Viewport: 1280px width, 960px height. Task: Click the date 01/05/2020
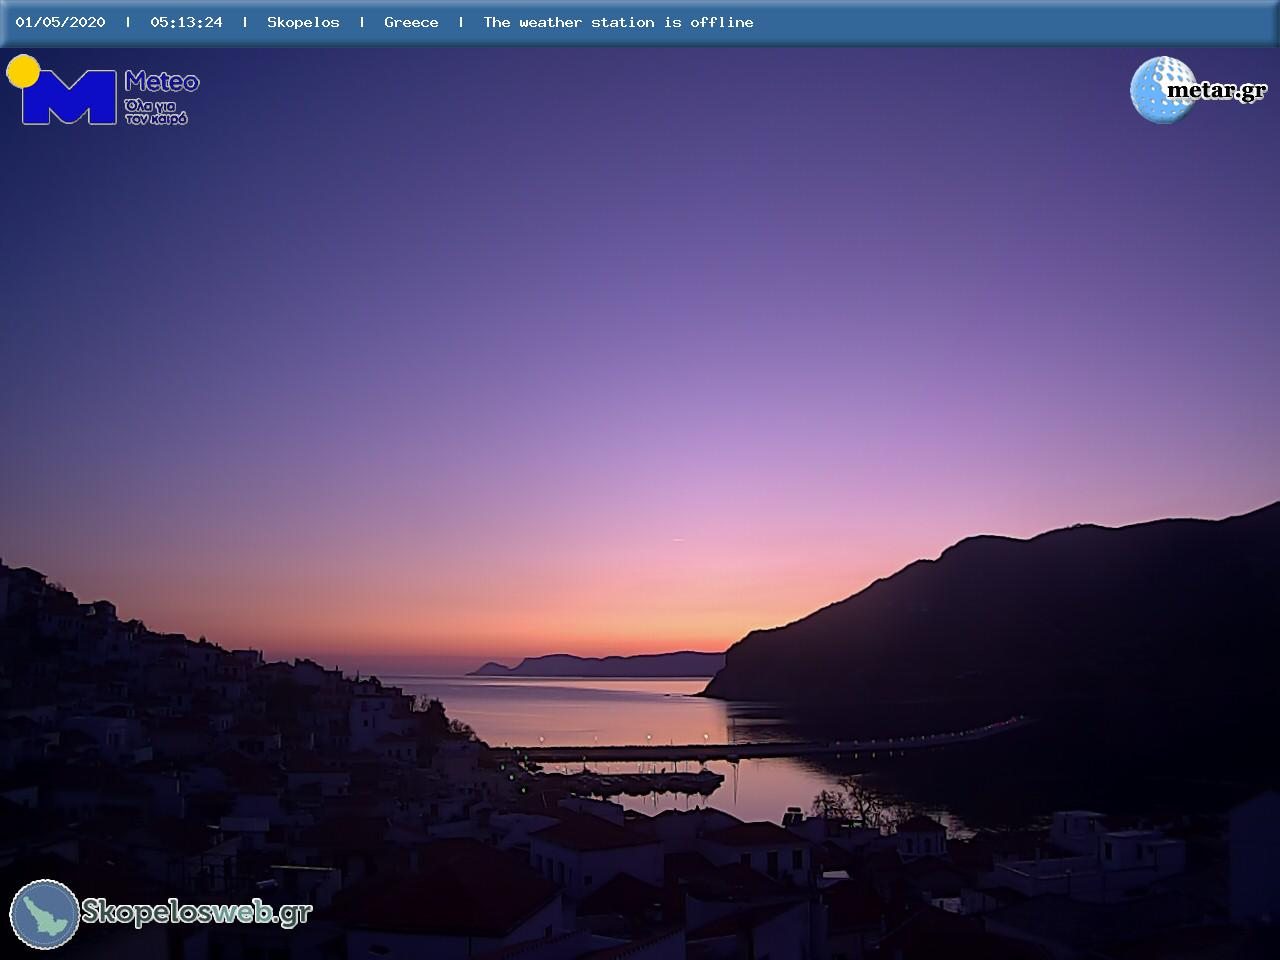pos(60,22)
